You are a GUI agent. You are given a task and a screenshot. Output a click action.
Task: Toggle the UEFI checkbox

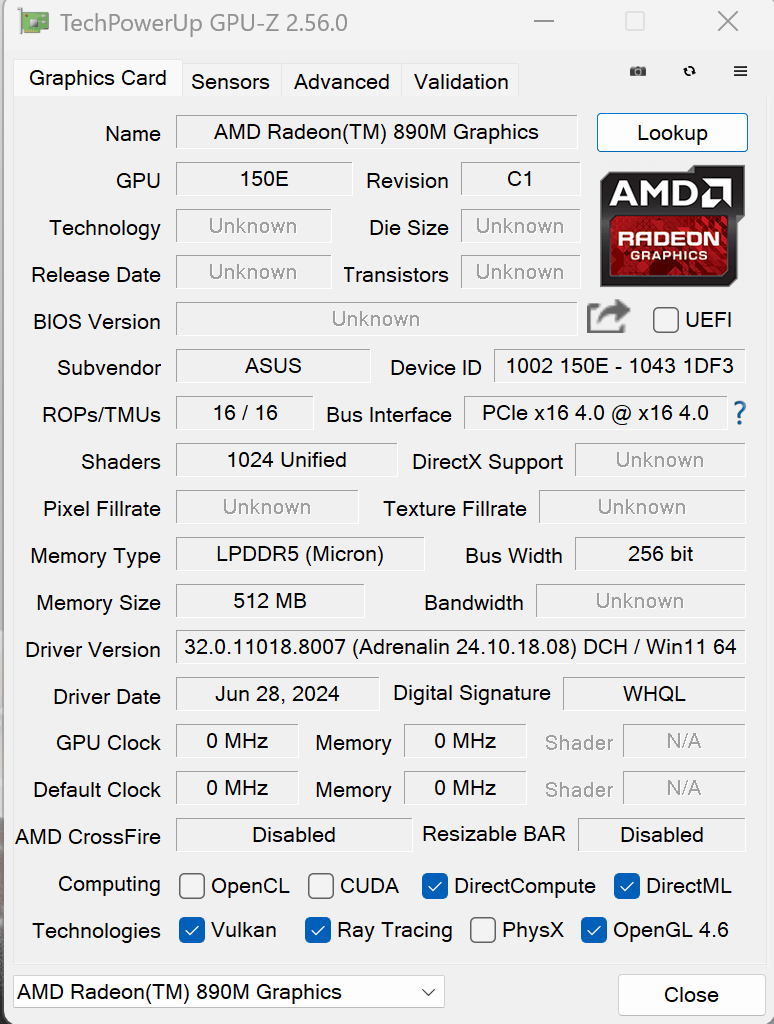(664, 320)
